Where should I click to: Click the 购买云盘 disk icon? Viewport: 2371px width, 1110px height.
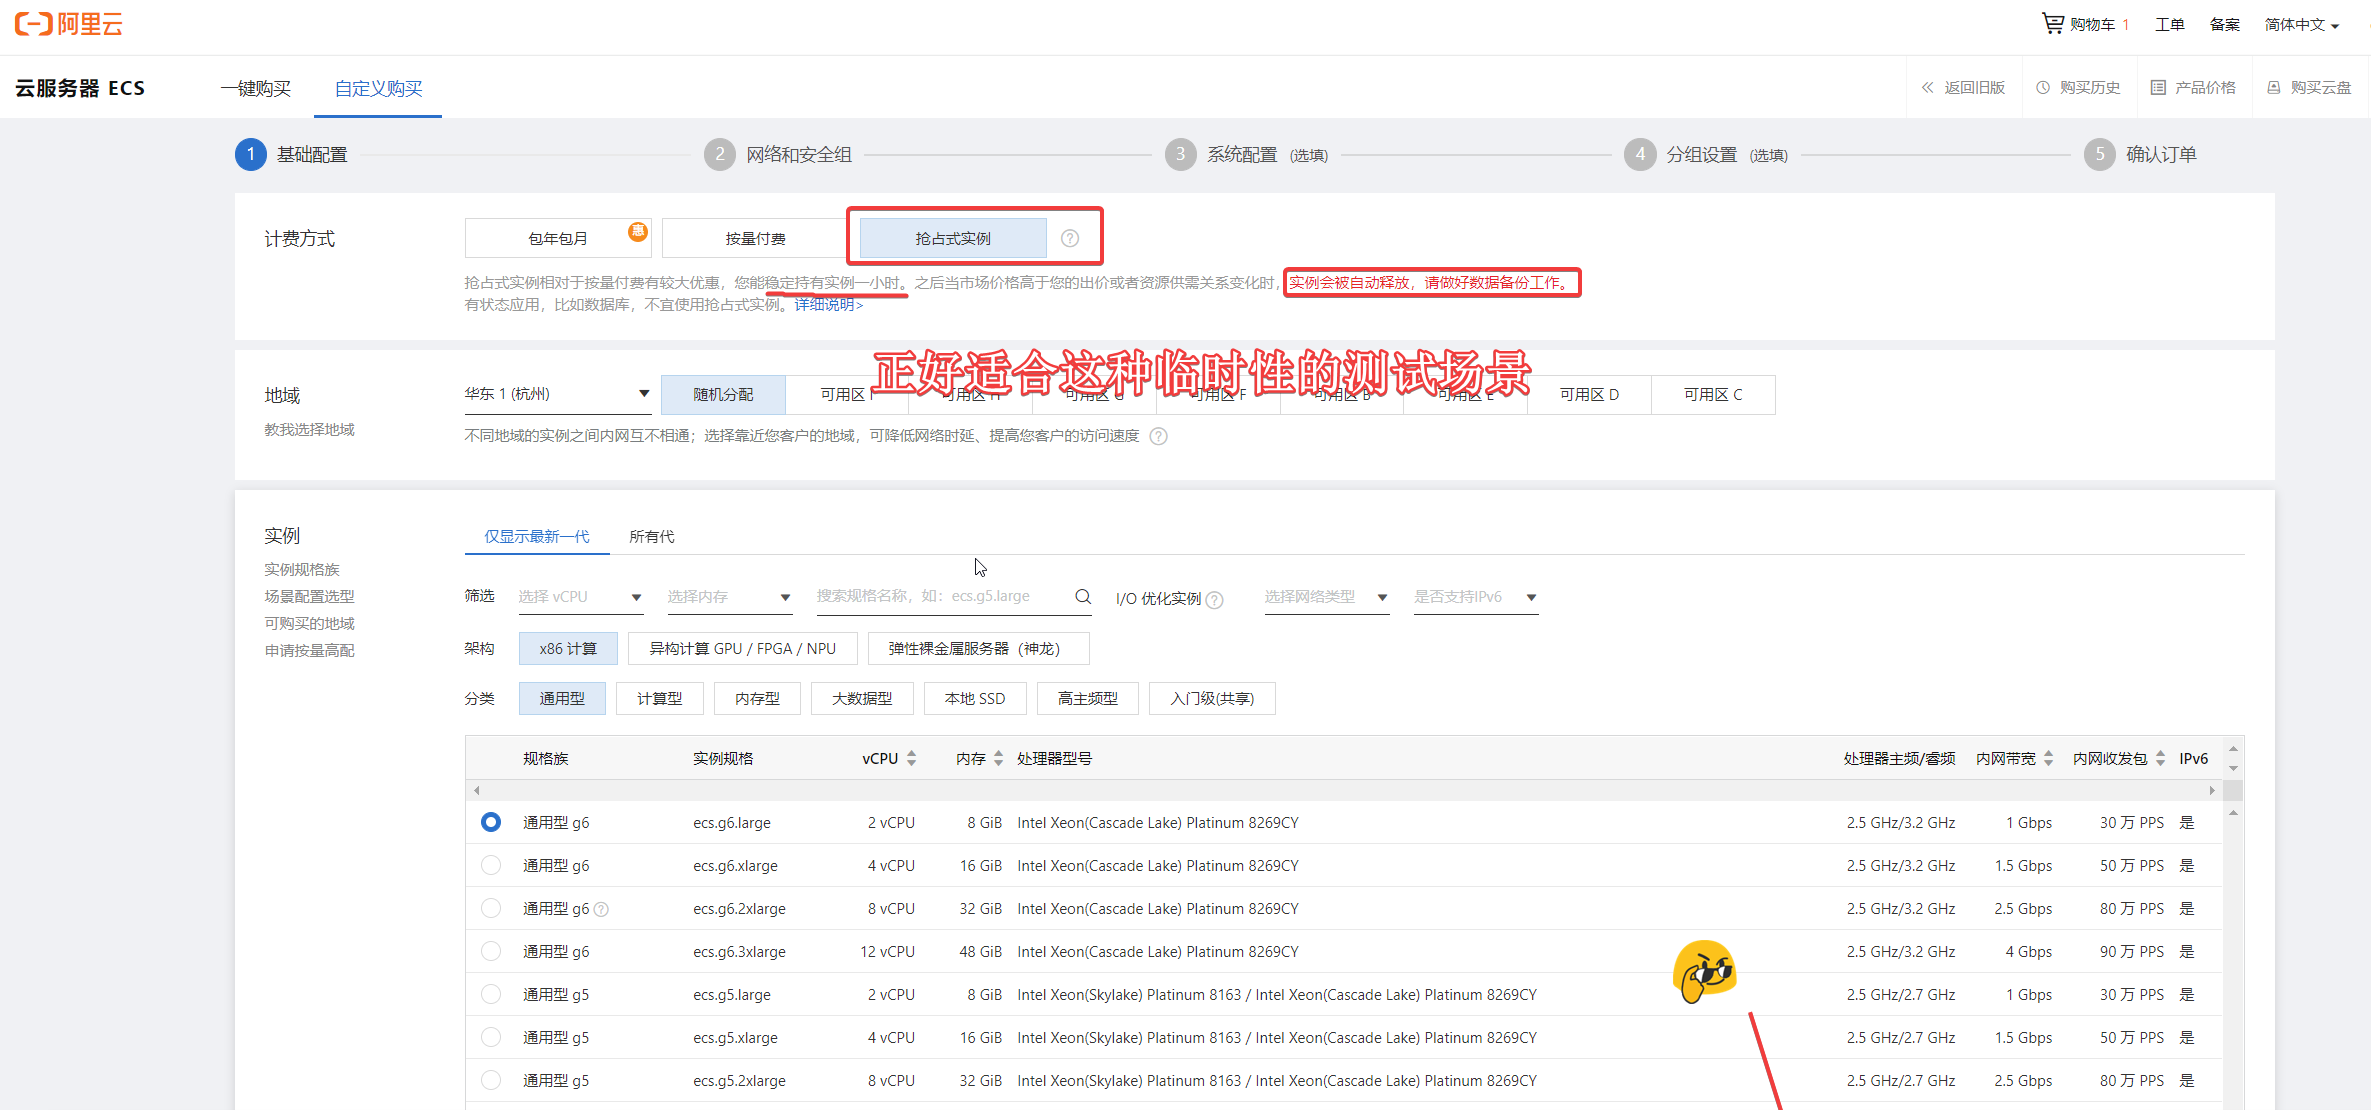coord(2274,87)
